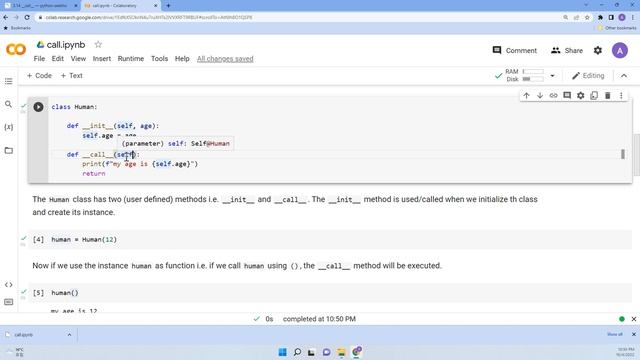The height and width of the screenshot is (360, 640).
Task: Star the call.ipynb notebook
Action: tap(98, 44)
